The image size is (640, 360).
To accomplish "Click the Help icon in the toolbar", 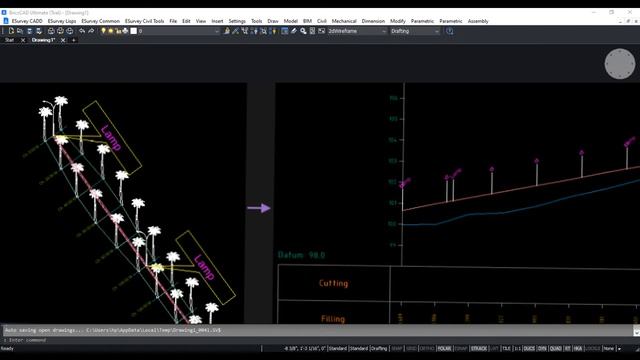I will pos(449,31).
